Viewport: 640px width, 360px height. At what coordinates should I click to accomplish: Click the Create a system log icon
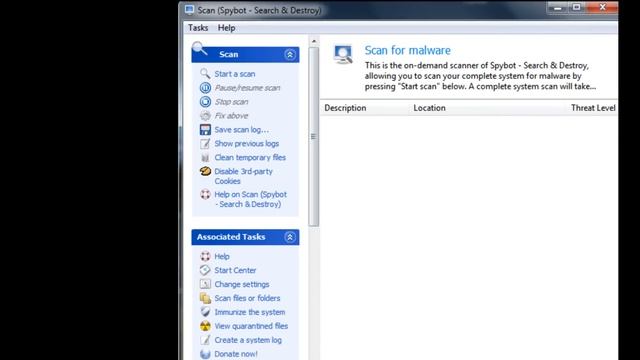click(205, 340)
